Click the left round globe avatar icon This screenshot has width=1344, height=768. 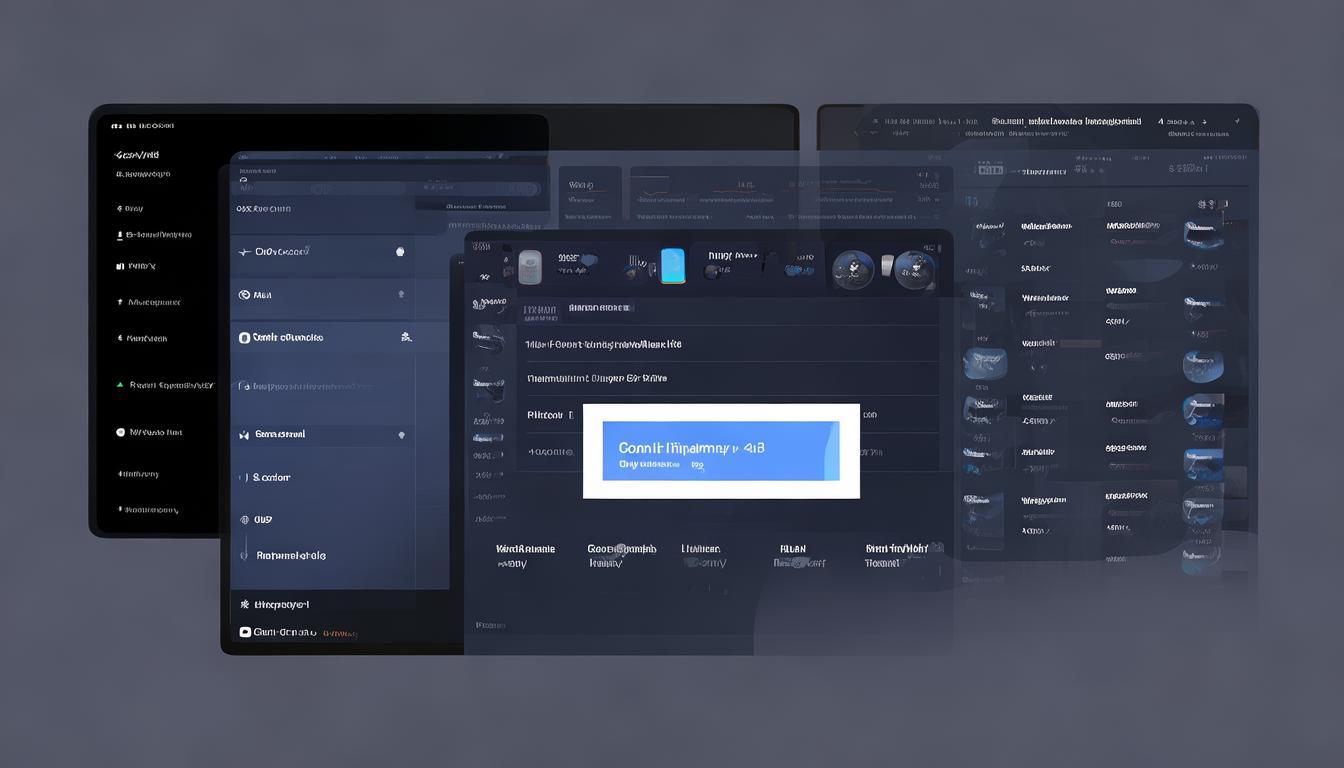tap(853, 269)
